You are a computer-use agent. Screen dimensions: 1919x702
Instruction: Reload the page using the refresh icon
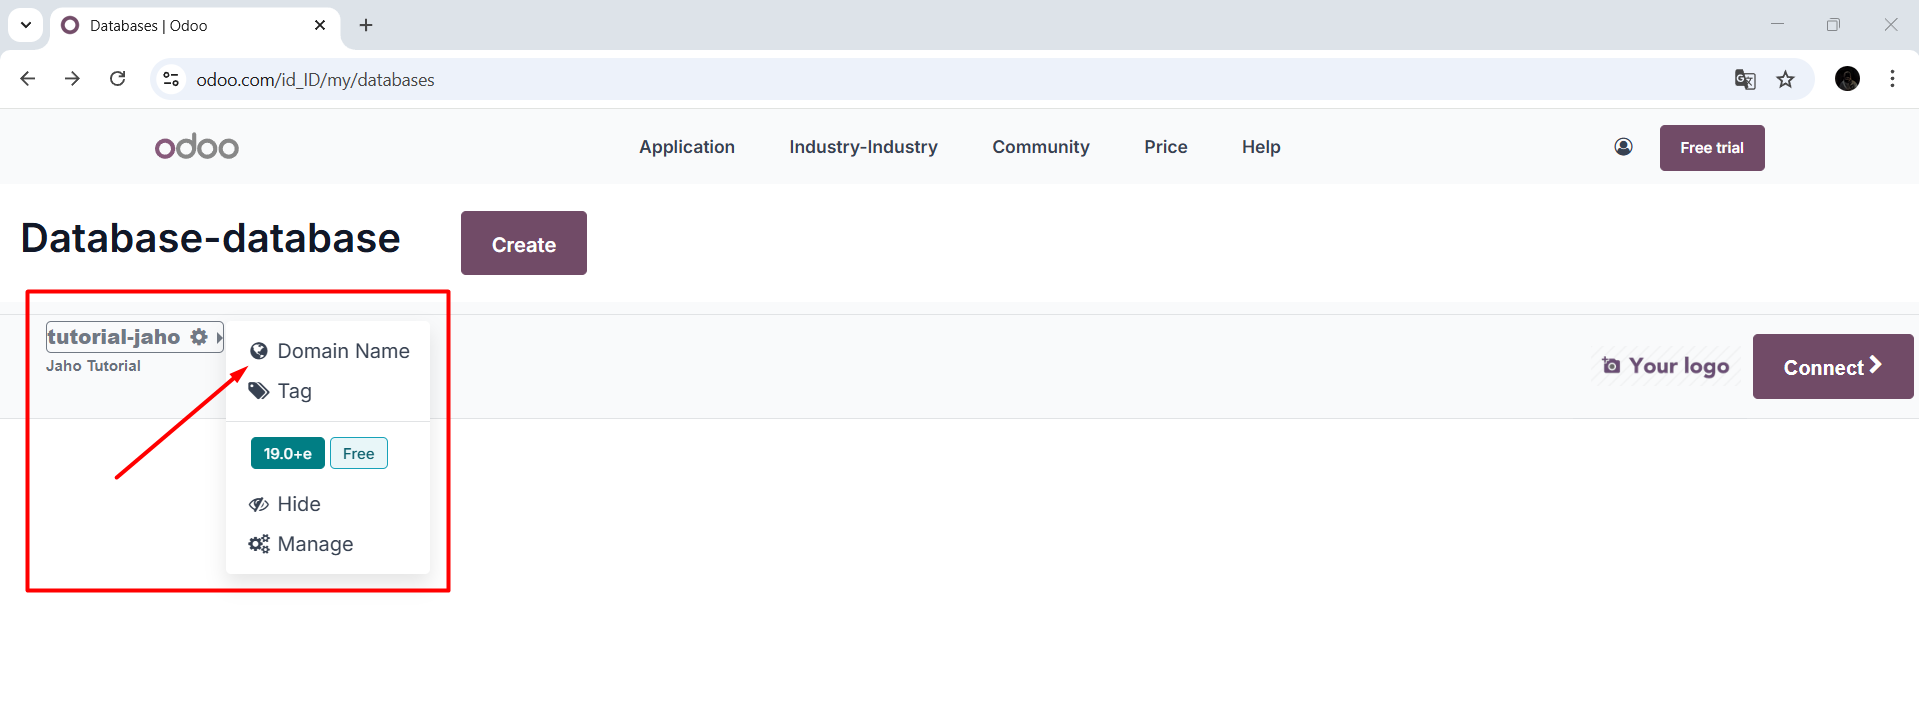[117, 79]
